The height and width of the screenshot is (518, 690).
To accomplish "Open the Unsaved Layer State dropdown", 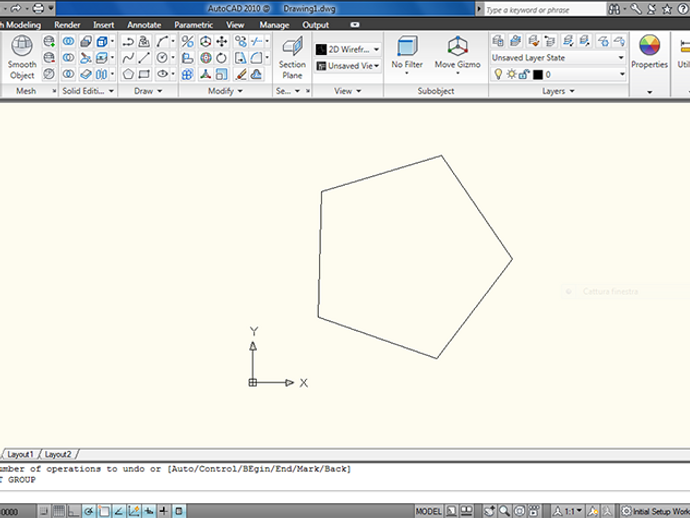I will [558, 58].
